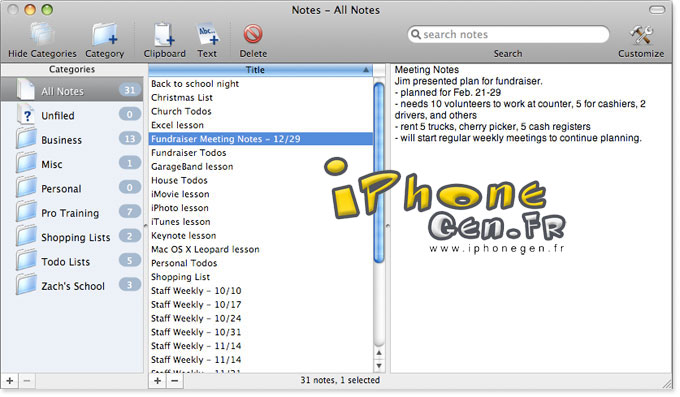Click the note list vertical scrollbar thumb
The image size is (680, 397).
[x=379, y=172]
